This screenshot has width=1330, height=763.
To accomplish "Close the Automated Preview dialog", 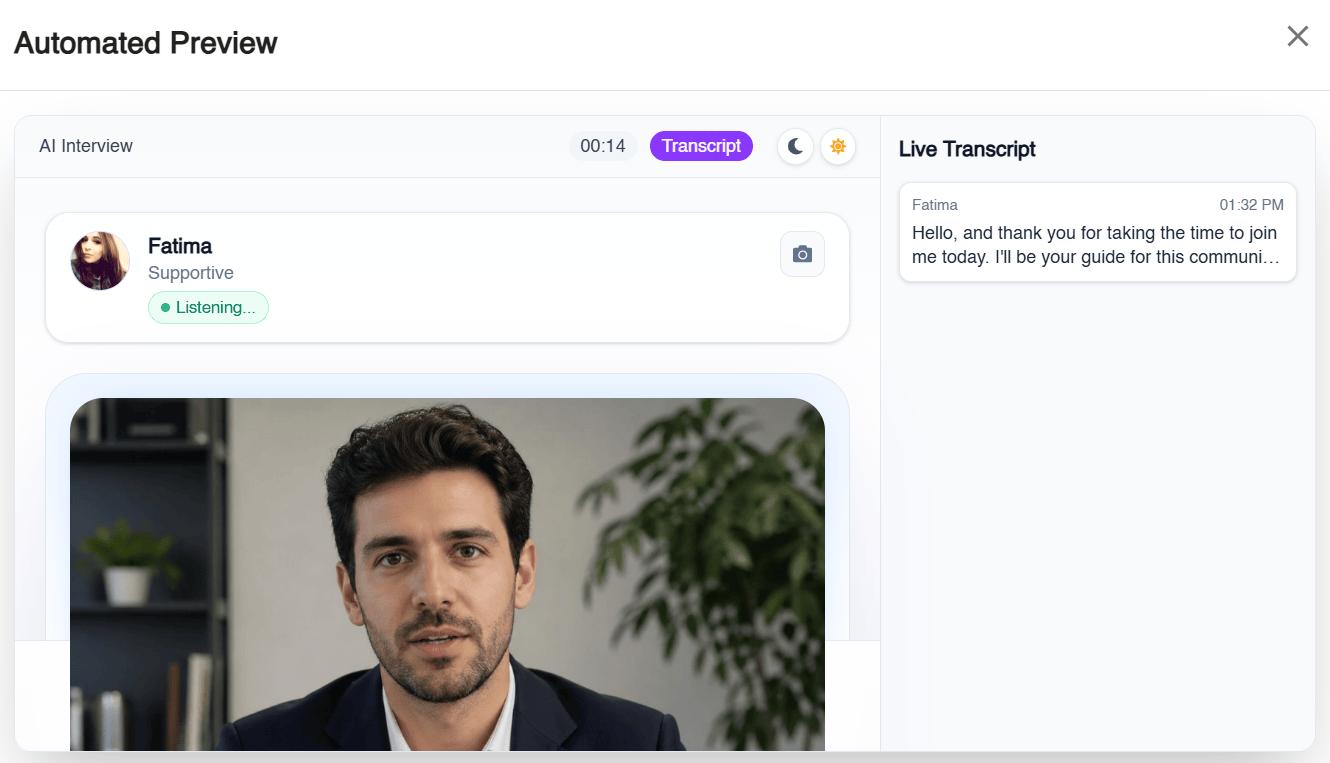I will tap(1297, 37).
